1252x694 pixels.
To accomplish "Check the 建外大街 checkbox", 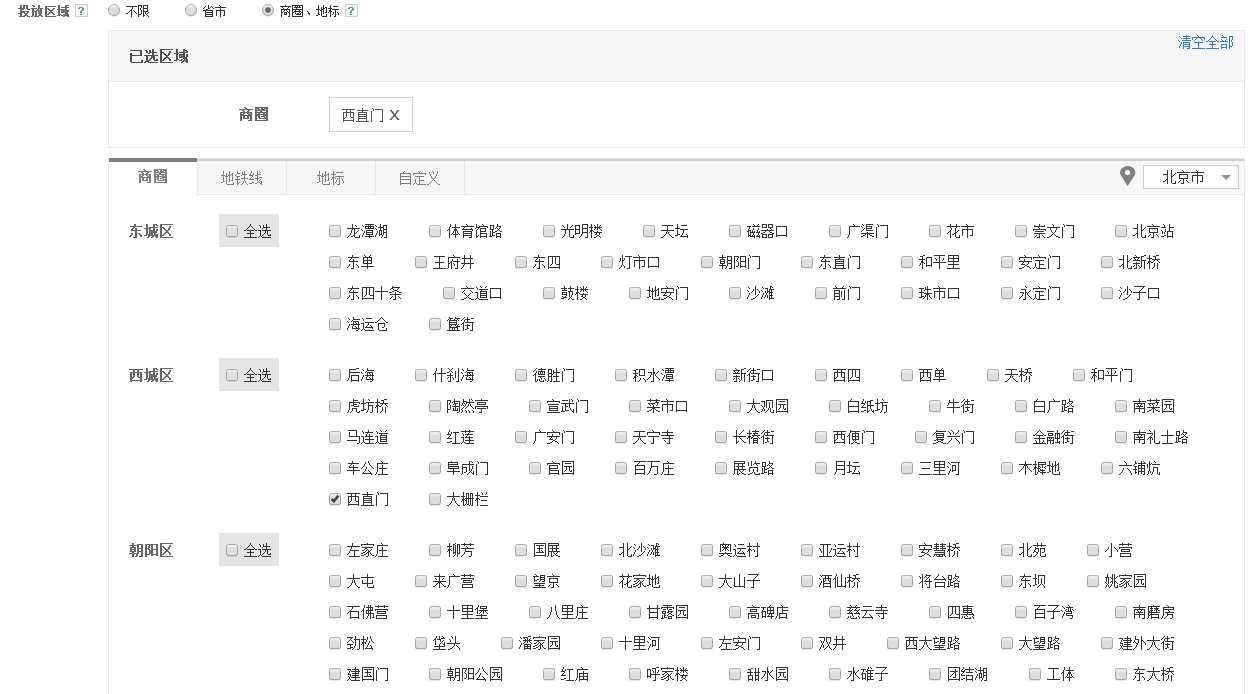I will 1107,643.
